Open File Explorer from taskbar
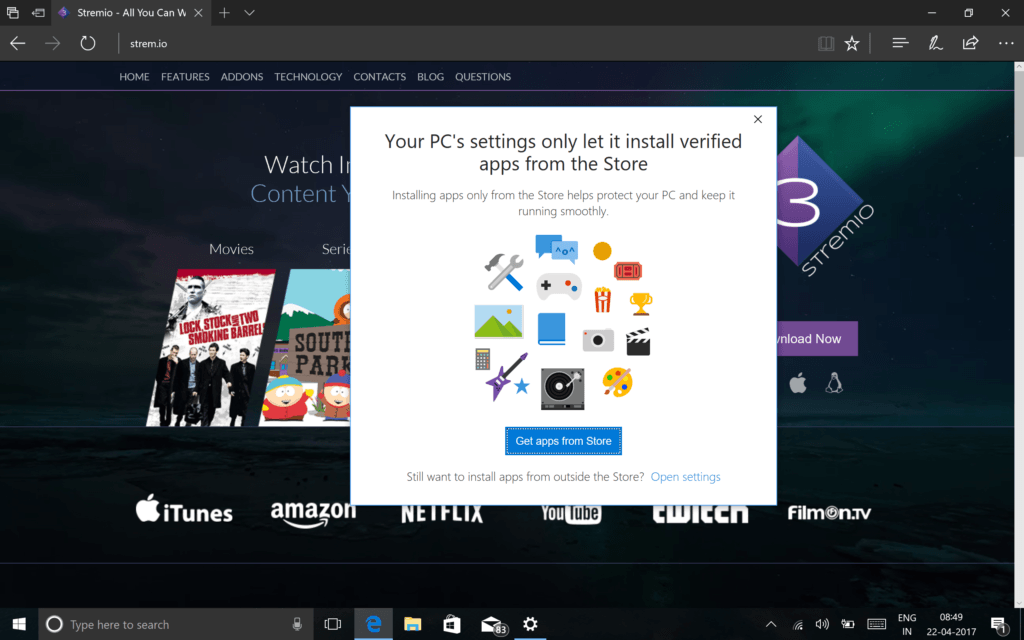This screenshot has height=640, width=1024. pyautogui.click(x=413, y=624)
